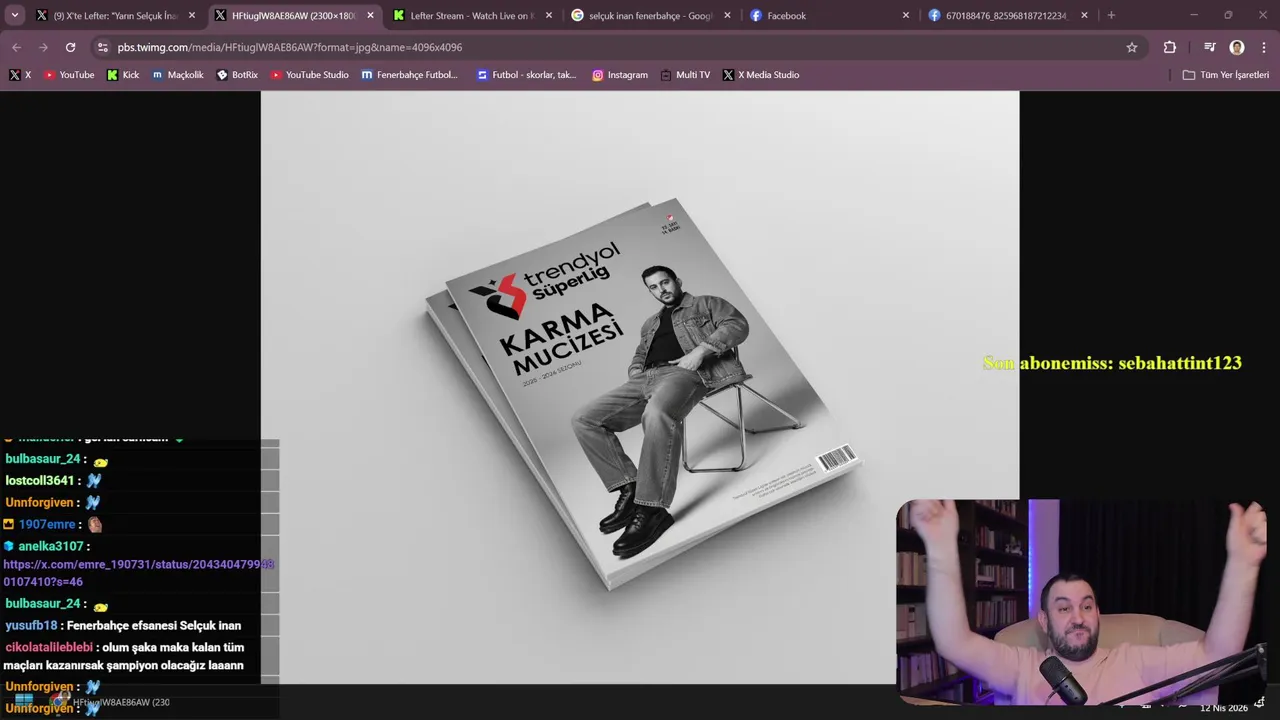This screenshot has width=1280, height=720.
Task: Click the pbs.twimg.com address bar
Action: tap(620, 47)
